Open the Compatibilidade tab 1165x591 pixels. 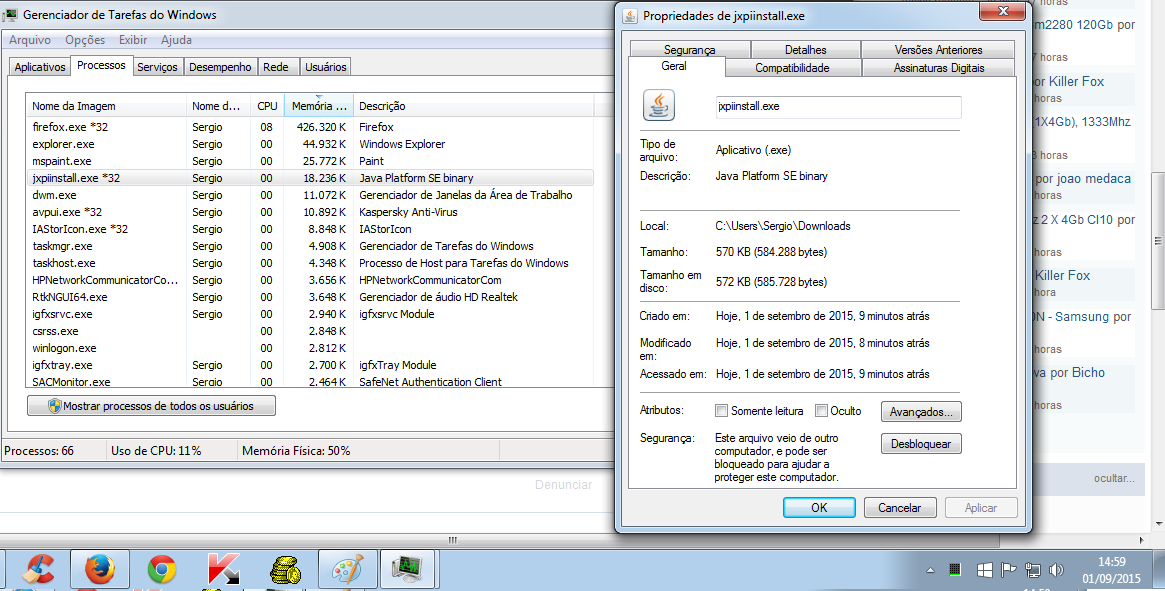coord(792,68)
